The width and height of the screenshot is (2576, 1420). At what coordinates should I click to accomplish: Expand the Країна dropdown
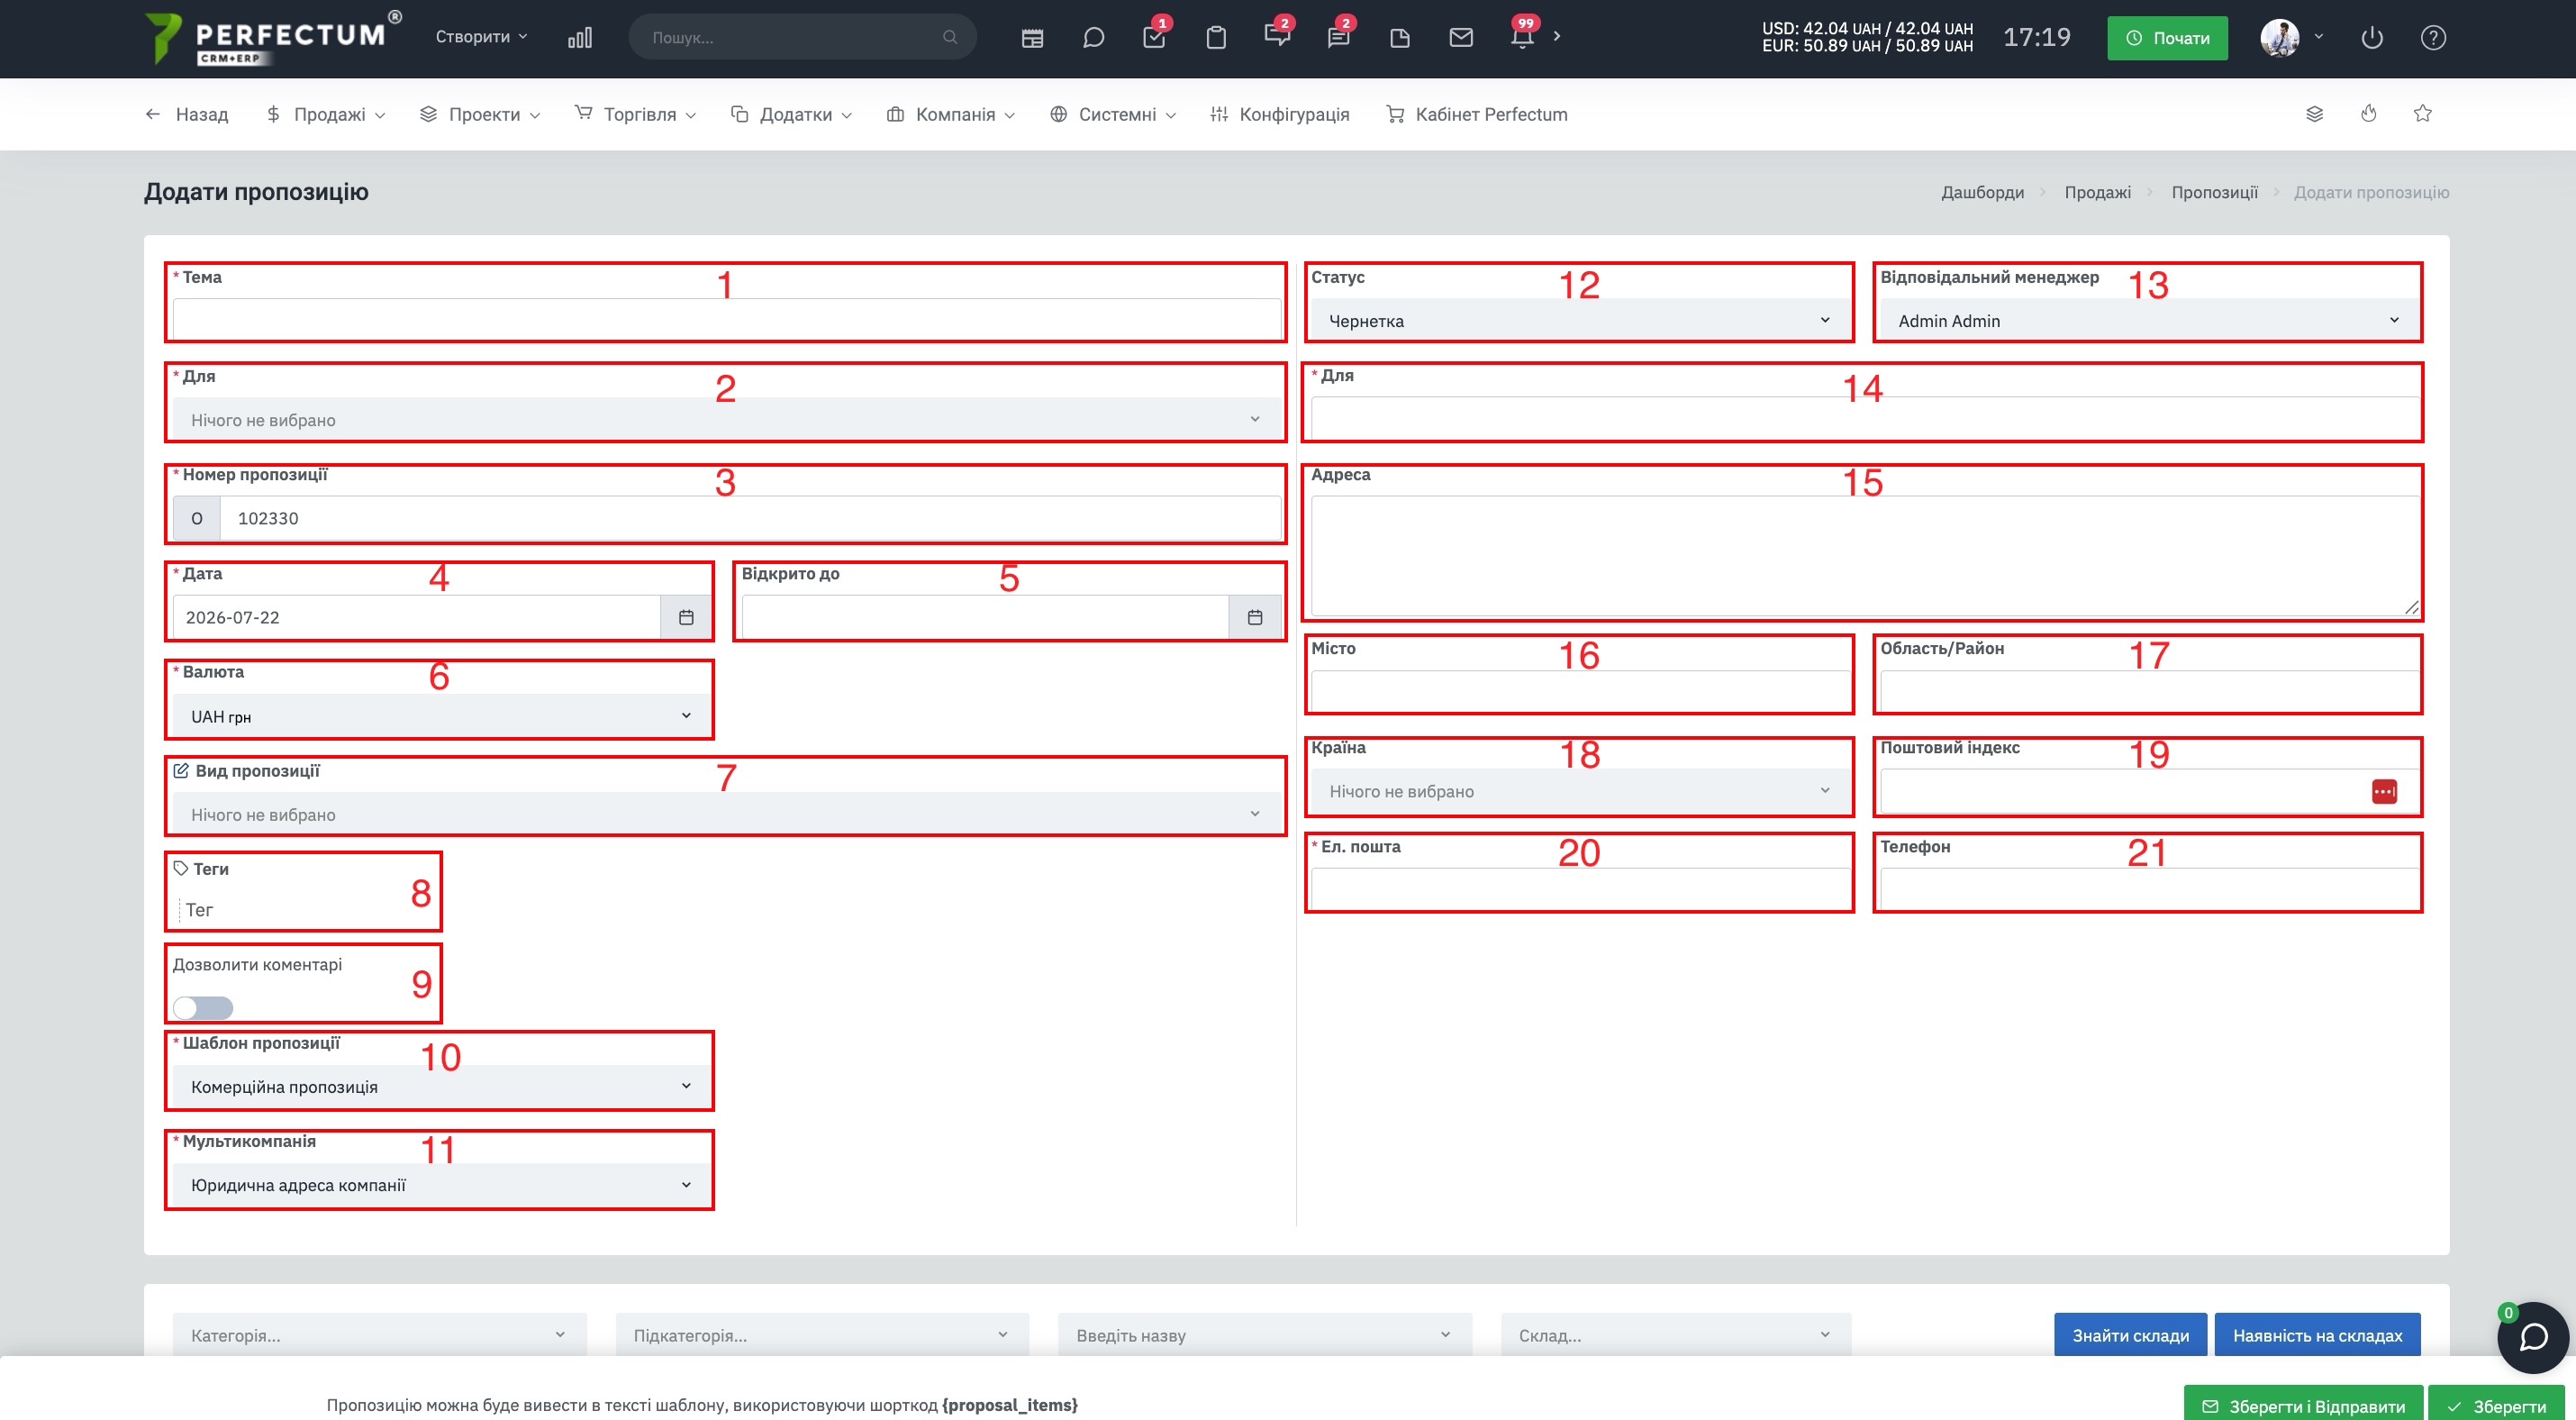pos(1578,791)
